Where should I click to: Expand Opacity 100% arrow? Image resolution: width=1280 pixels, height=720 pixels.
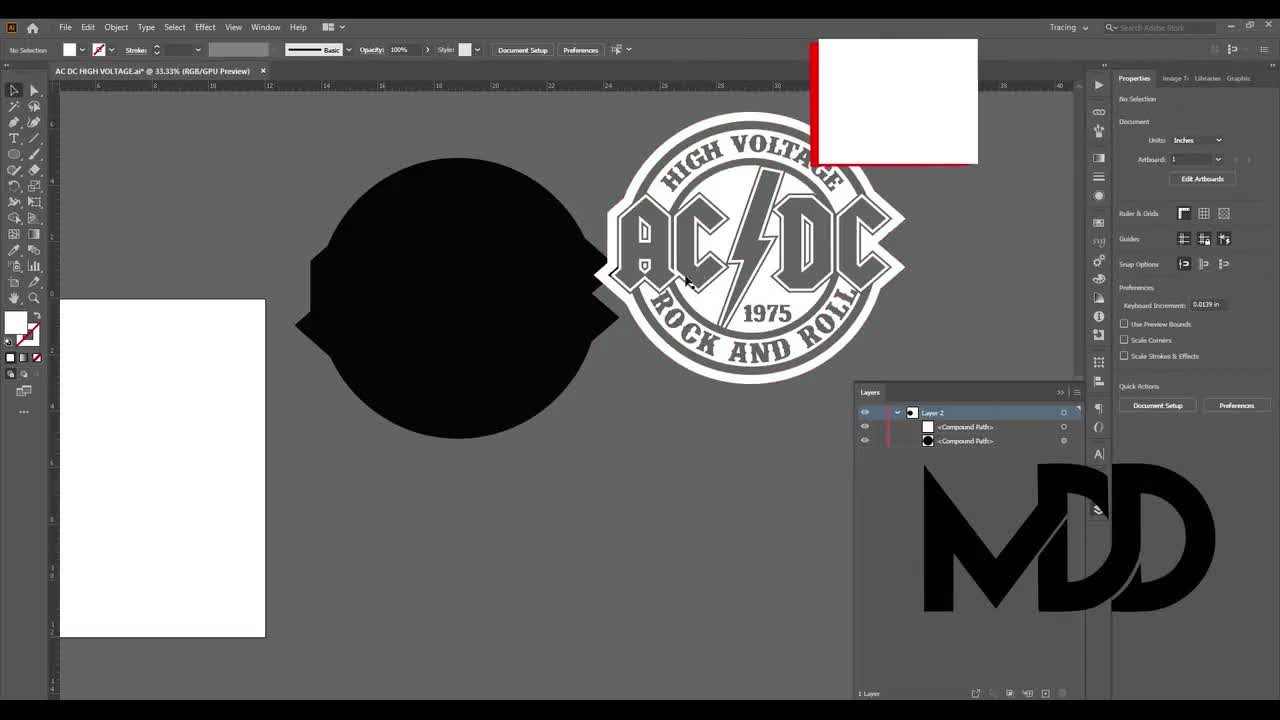[427, 50]
